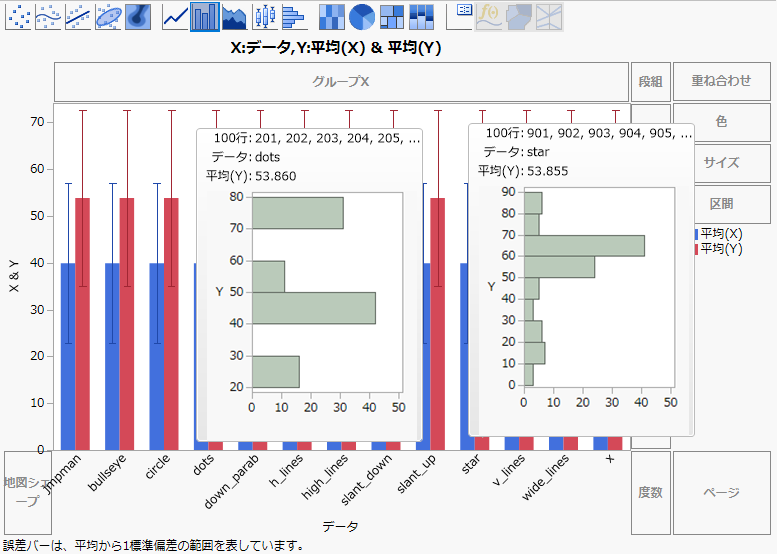Click the bullseye axis category label
Screen dimensions: 777x554
click(107, 473)
